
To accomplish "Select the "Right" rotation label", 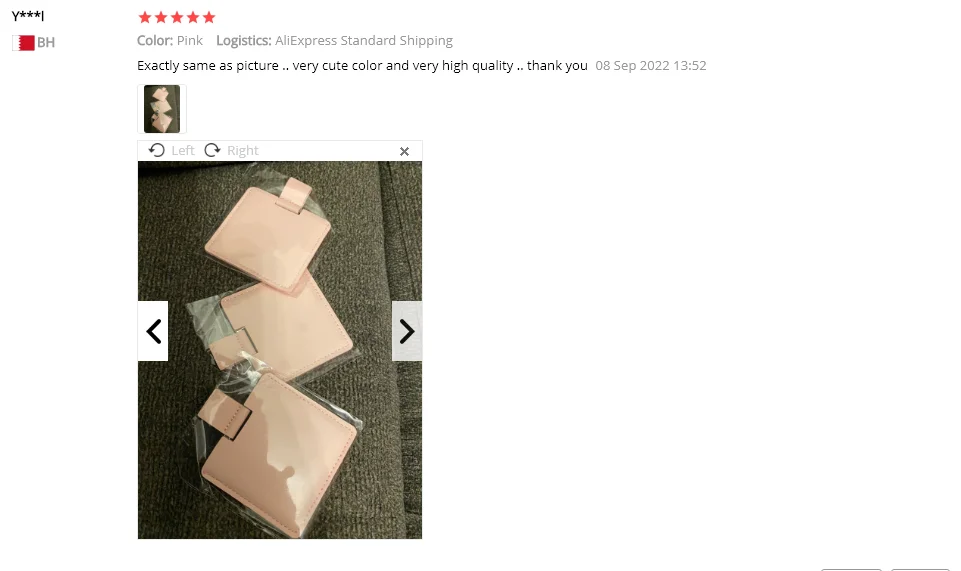I will [243, 151].
